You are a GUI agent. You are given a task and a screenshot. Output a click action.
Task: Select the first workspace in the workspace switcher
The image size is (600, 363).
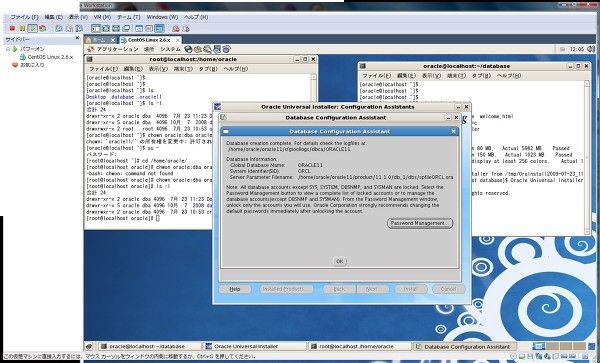539,347
